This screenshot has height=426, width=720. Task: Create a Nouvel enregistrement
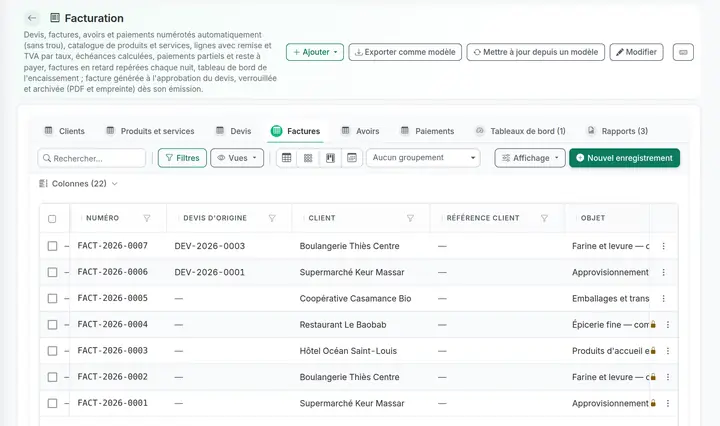click(x=624, y=158)
